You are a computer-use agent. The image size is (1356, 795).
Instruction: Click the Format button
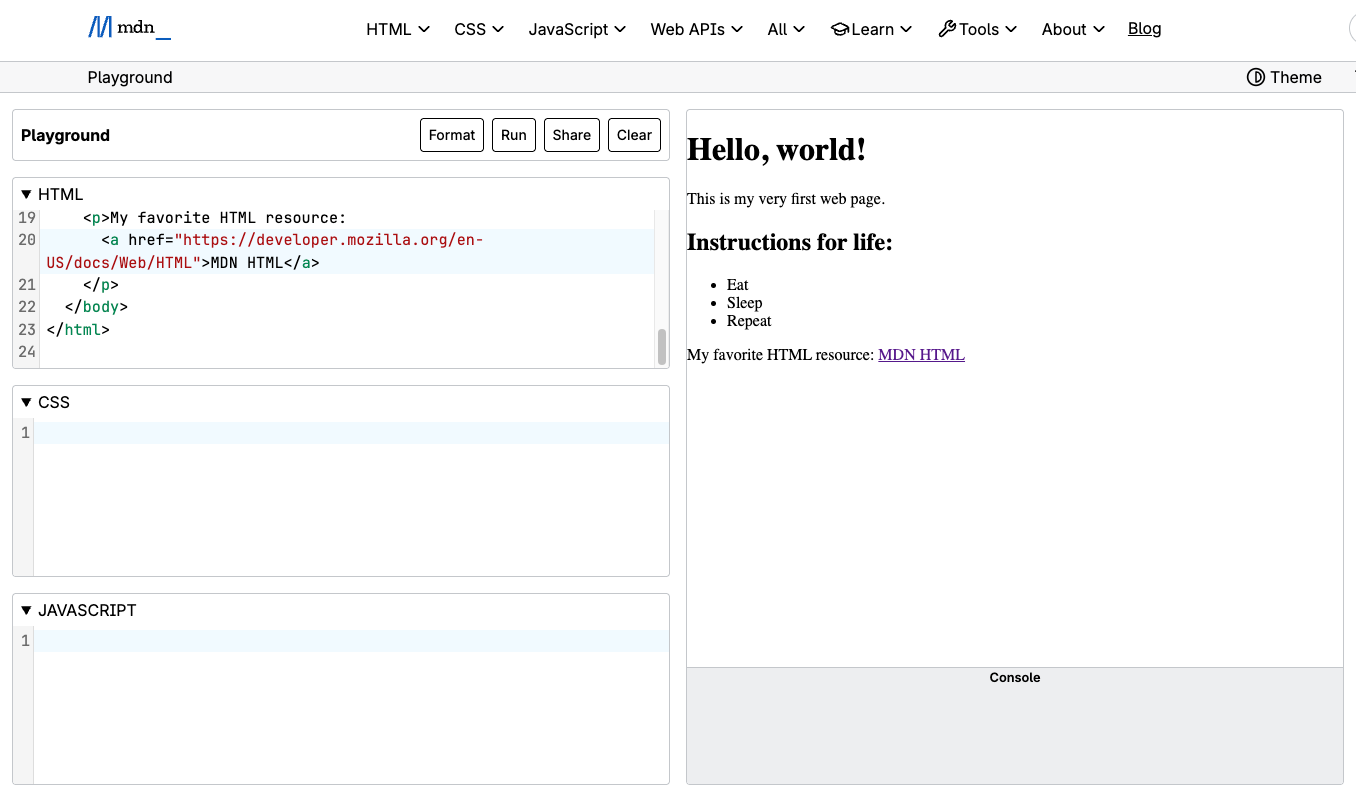[x=452, y=135]
